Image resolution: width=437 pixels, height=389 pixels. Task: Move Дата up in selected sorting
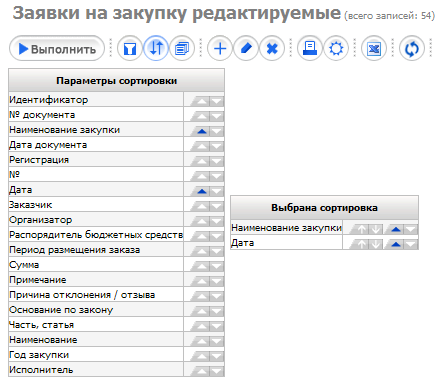[x=361, y=244]
